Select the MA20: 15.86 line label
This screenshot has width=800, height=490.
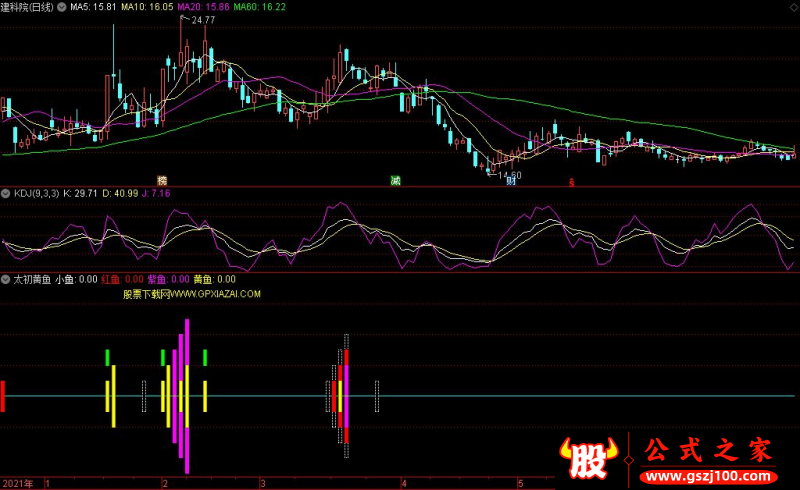[x=203, y=7]
